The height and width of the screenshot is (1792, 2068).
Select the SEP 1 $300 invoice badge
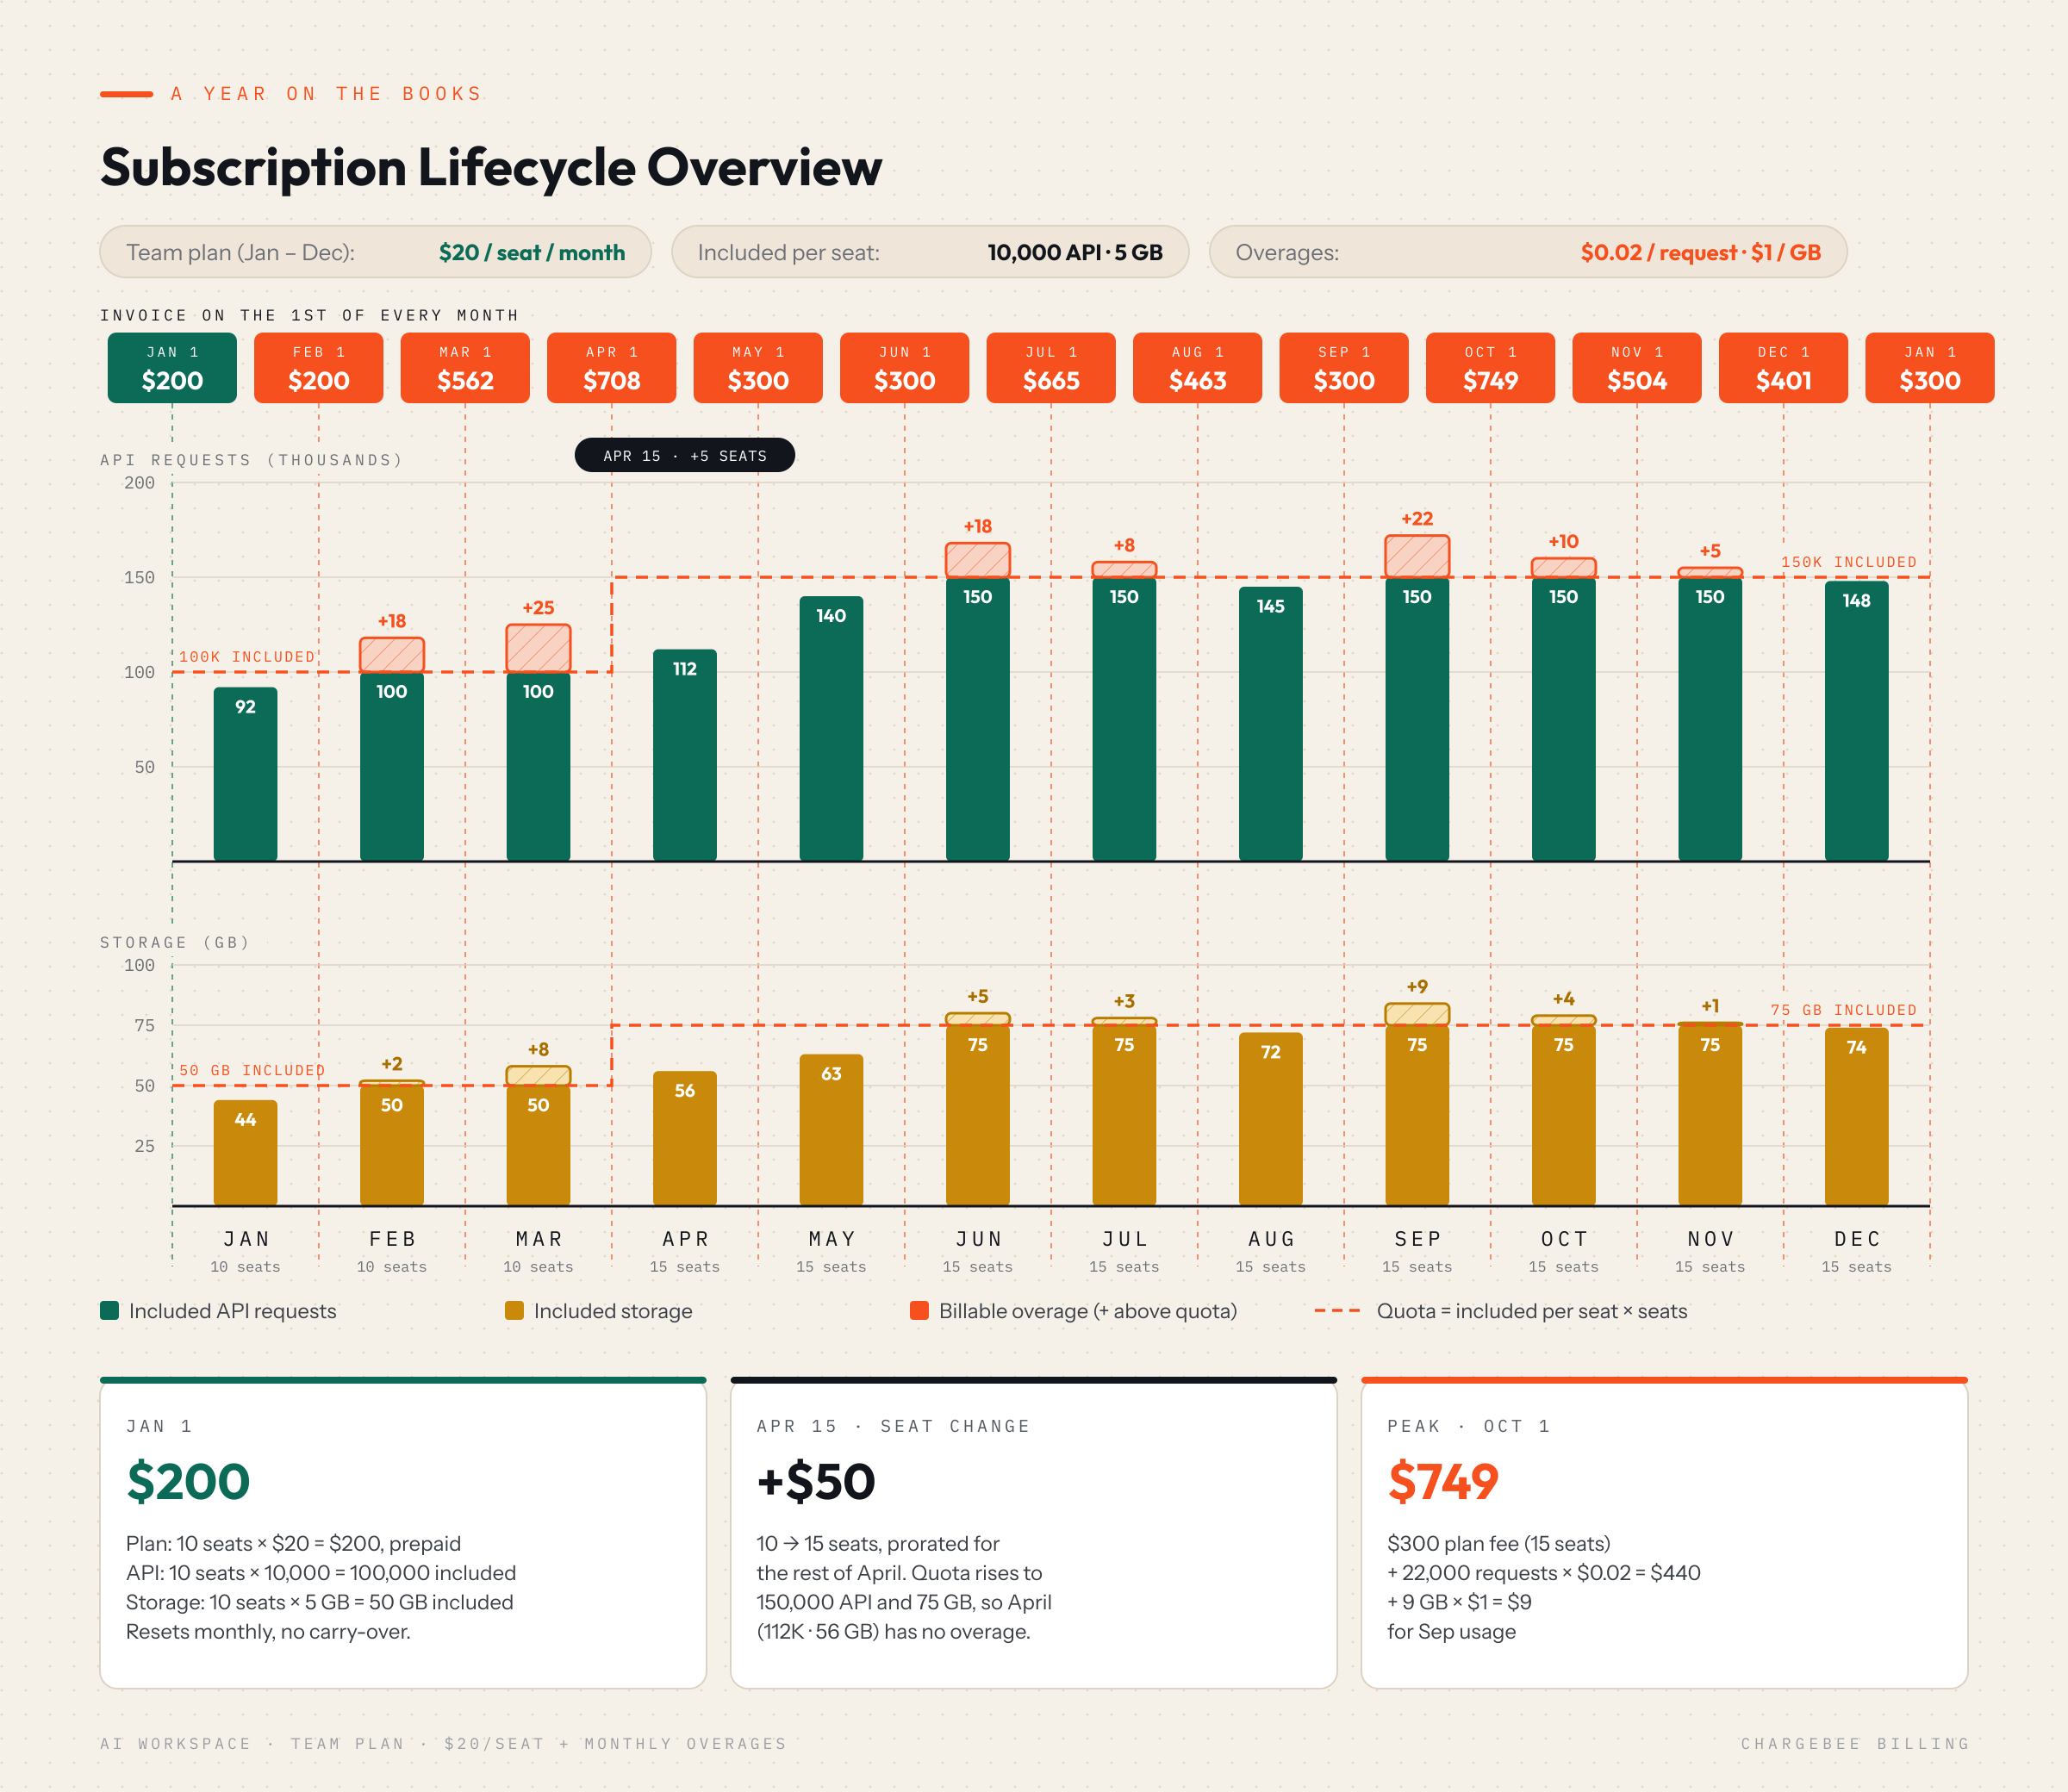[x=1344, y=368]
